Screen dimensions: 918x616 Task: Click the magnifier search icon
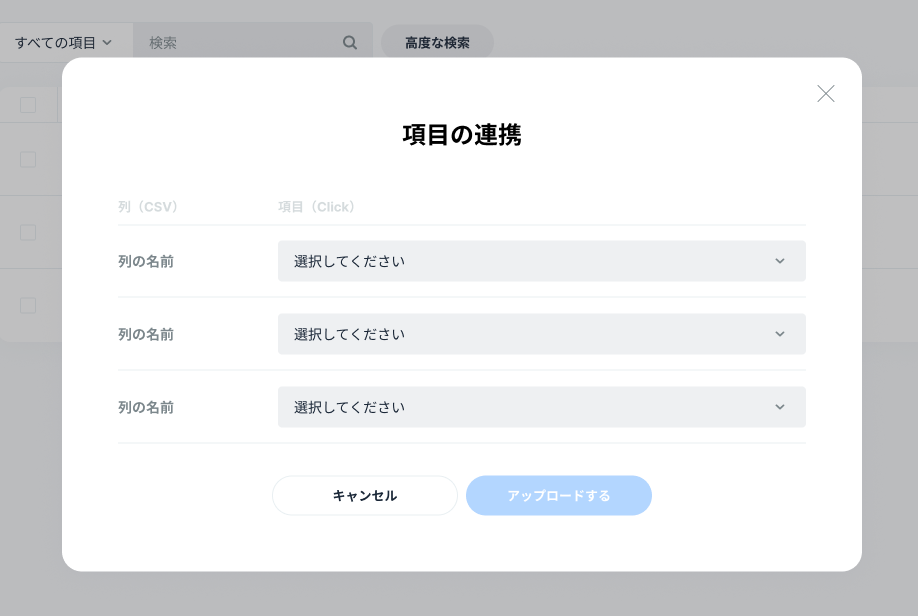coord(350,43)
